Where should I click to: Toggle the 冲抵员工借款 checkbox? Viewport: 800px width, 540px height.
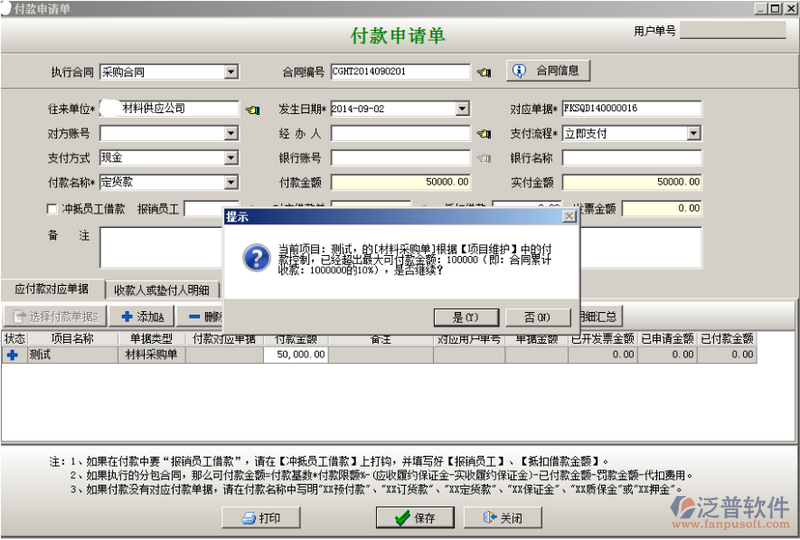click(x=52, y=209)
